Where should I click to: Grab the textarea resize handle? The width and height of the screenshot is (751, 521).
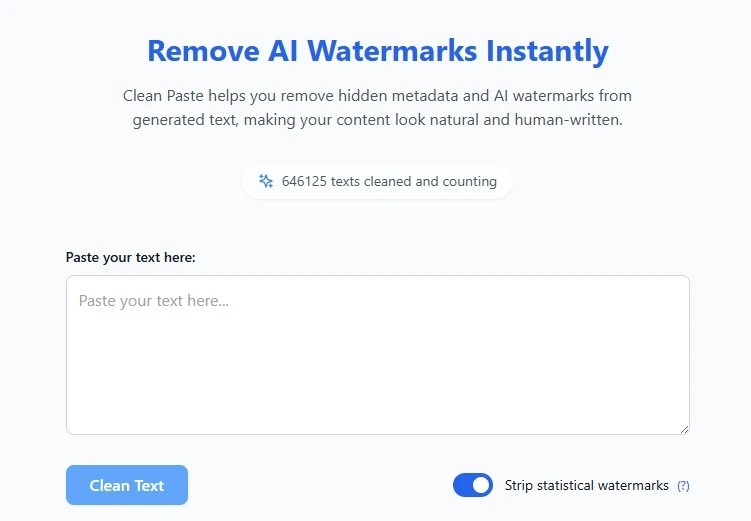click(x=684, y=429)
